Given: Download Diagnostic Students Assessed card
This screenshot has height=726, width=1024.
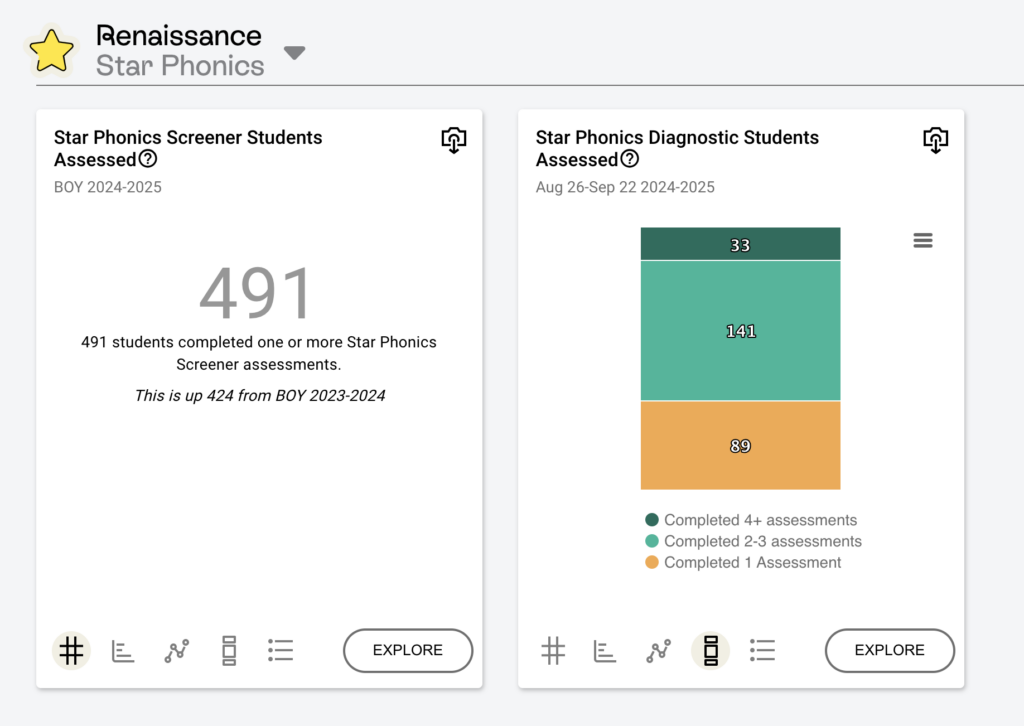Looking at the screenshot, I should pos(936,140).
